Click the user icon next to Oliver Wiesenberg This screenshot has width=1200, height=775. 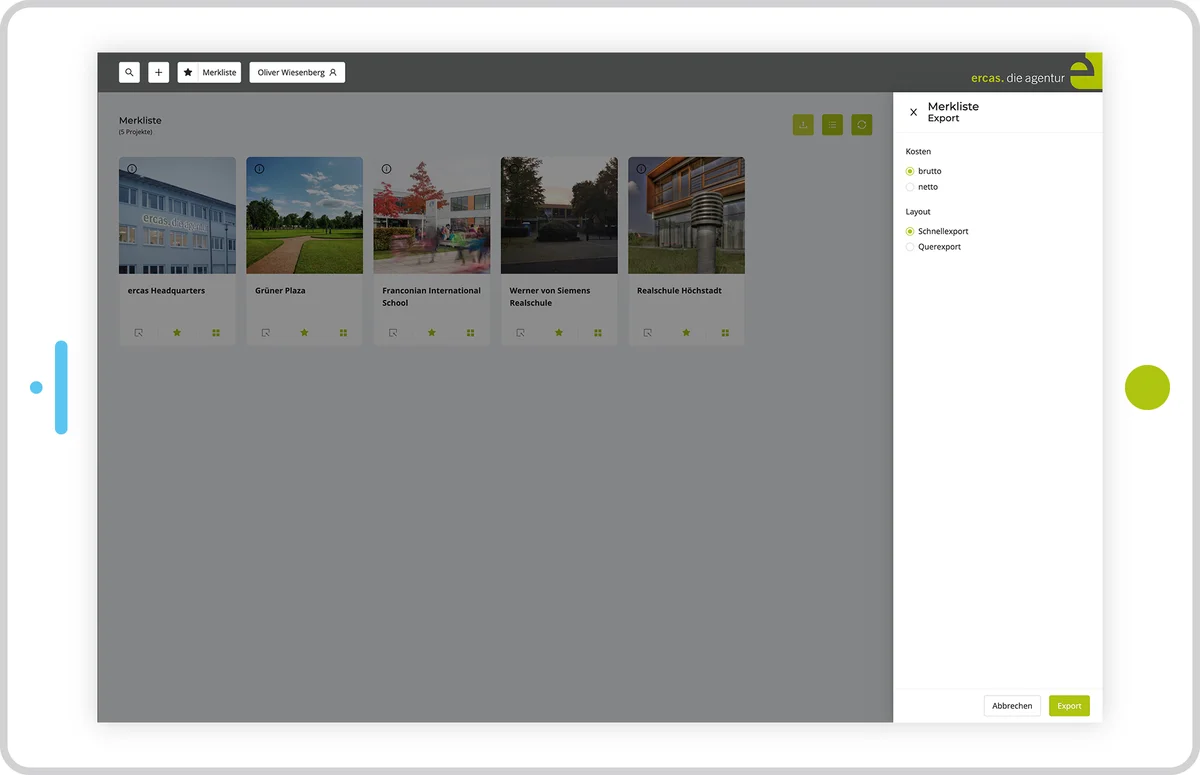coord(330,71)
